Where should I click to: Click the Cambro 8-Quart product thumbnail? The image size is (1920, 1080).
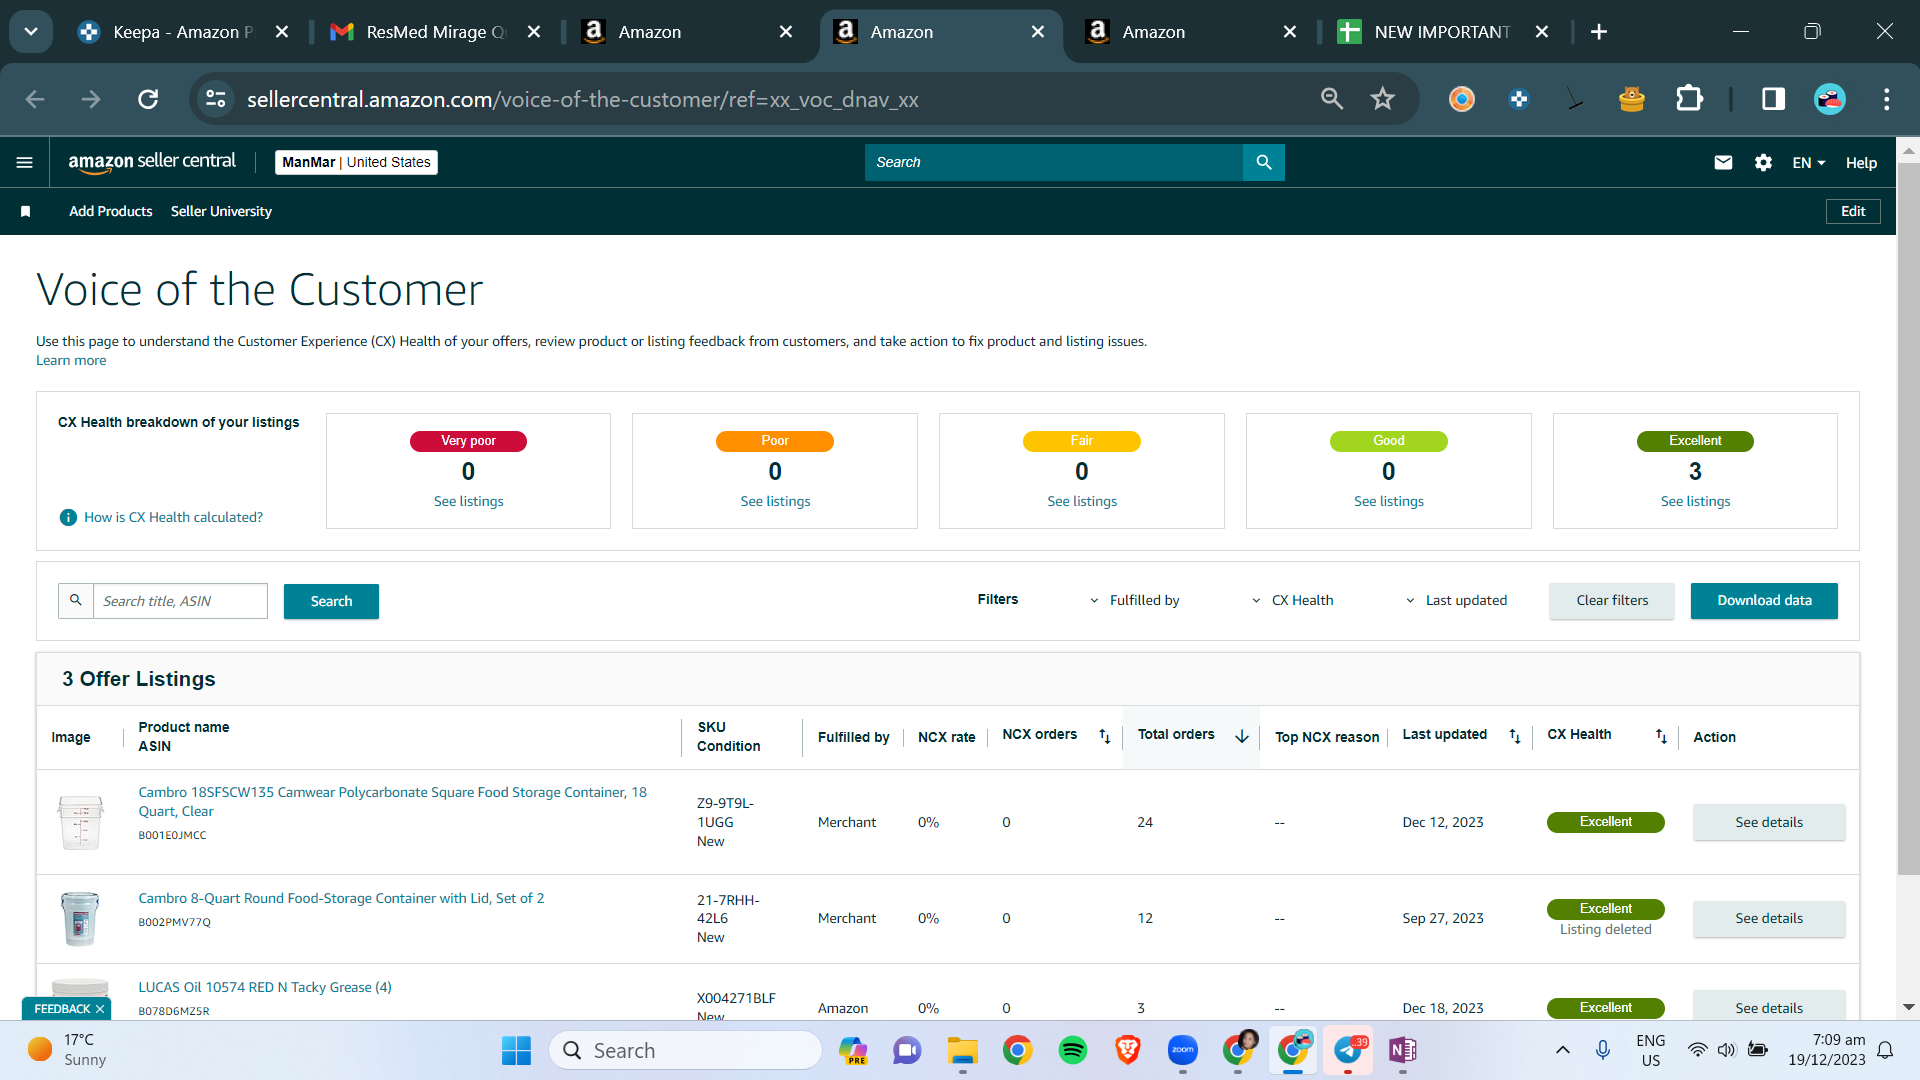tap(80, 919)
